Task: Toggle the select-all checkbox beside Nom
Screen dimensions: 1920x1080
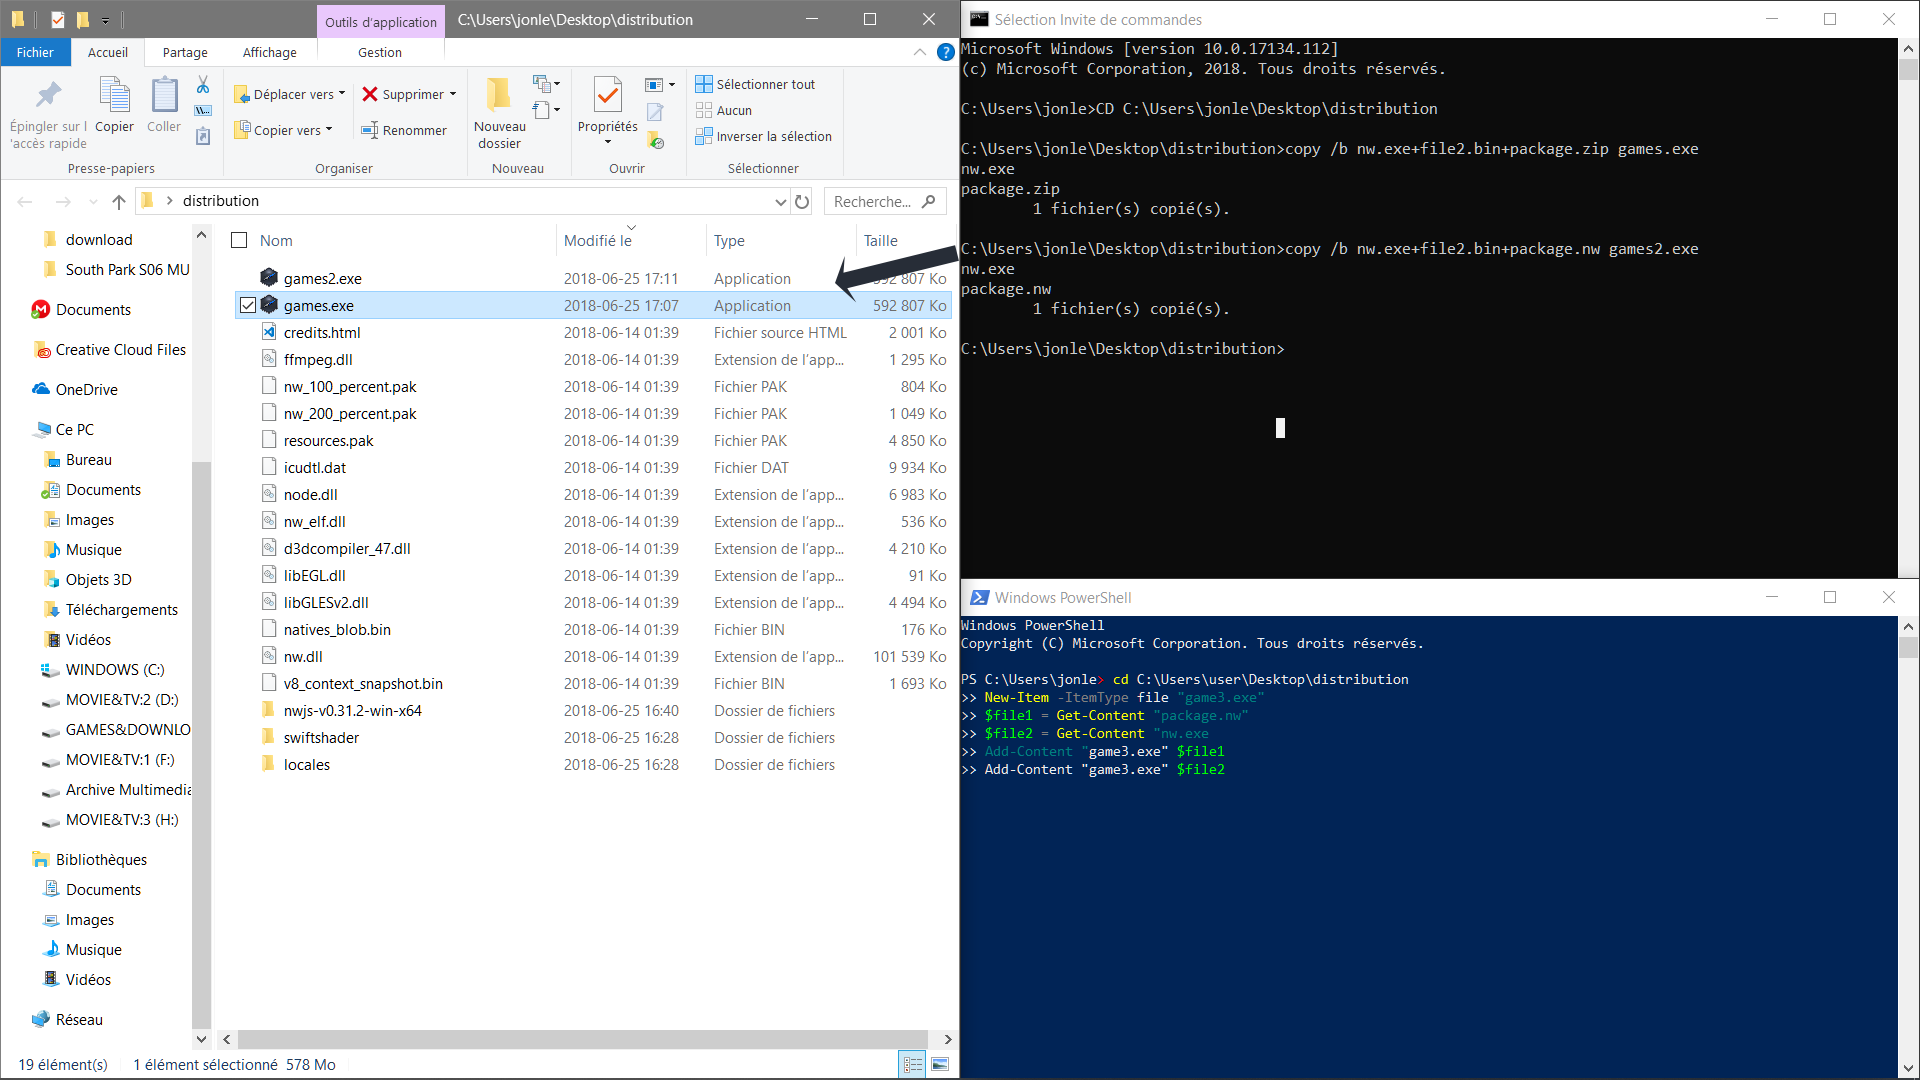Action: coord(239,240)
